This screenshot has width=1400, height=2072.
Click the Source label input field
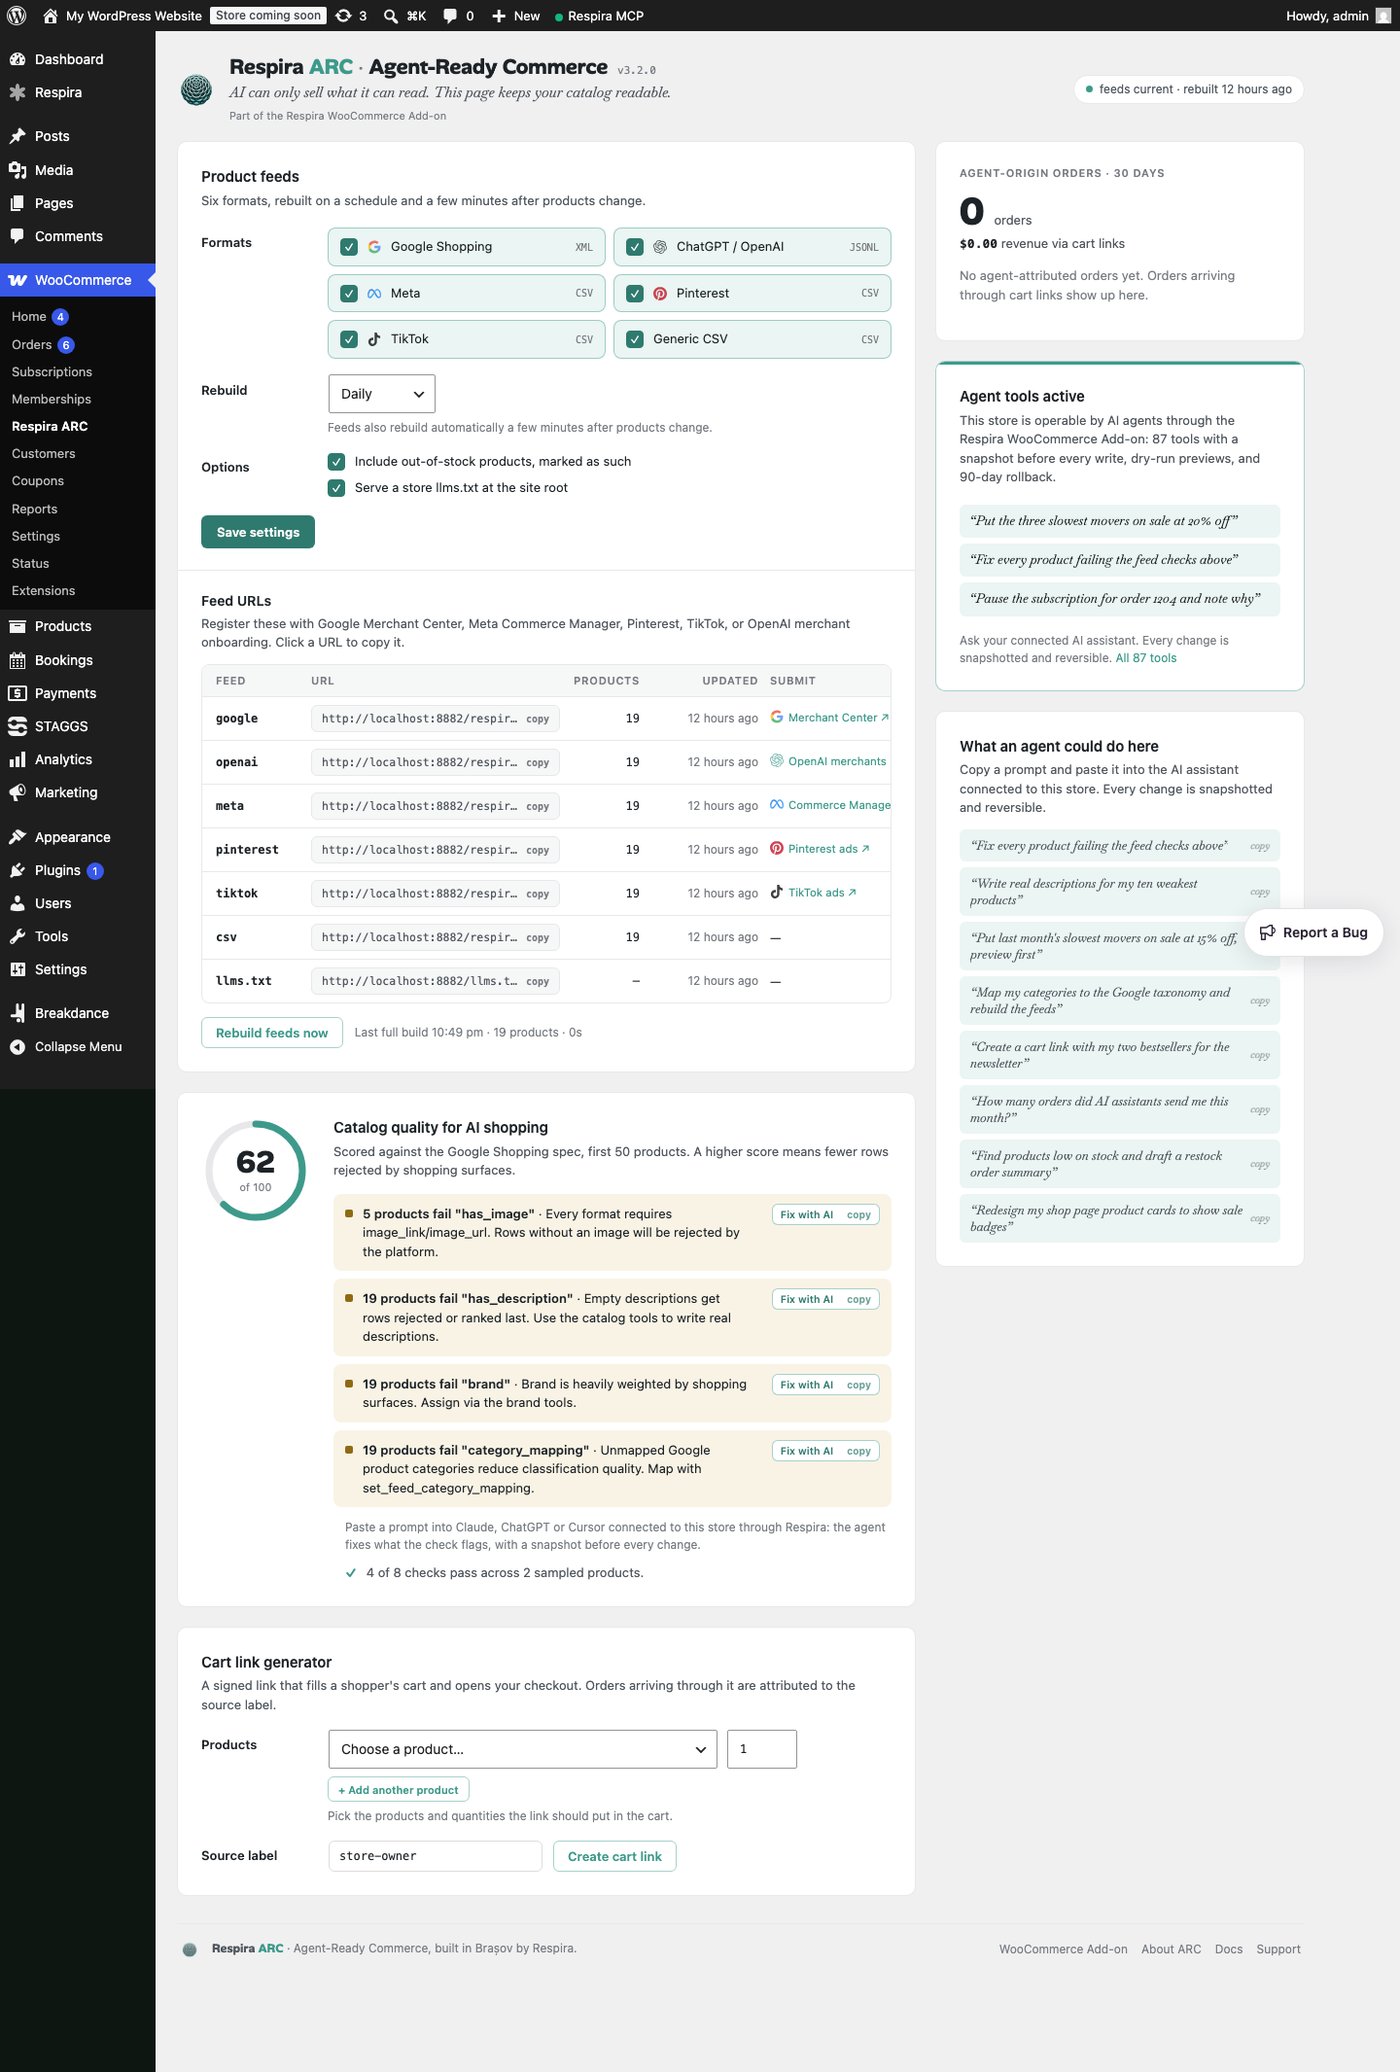pyautogui.click(x=435, y=1856)
